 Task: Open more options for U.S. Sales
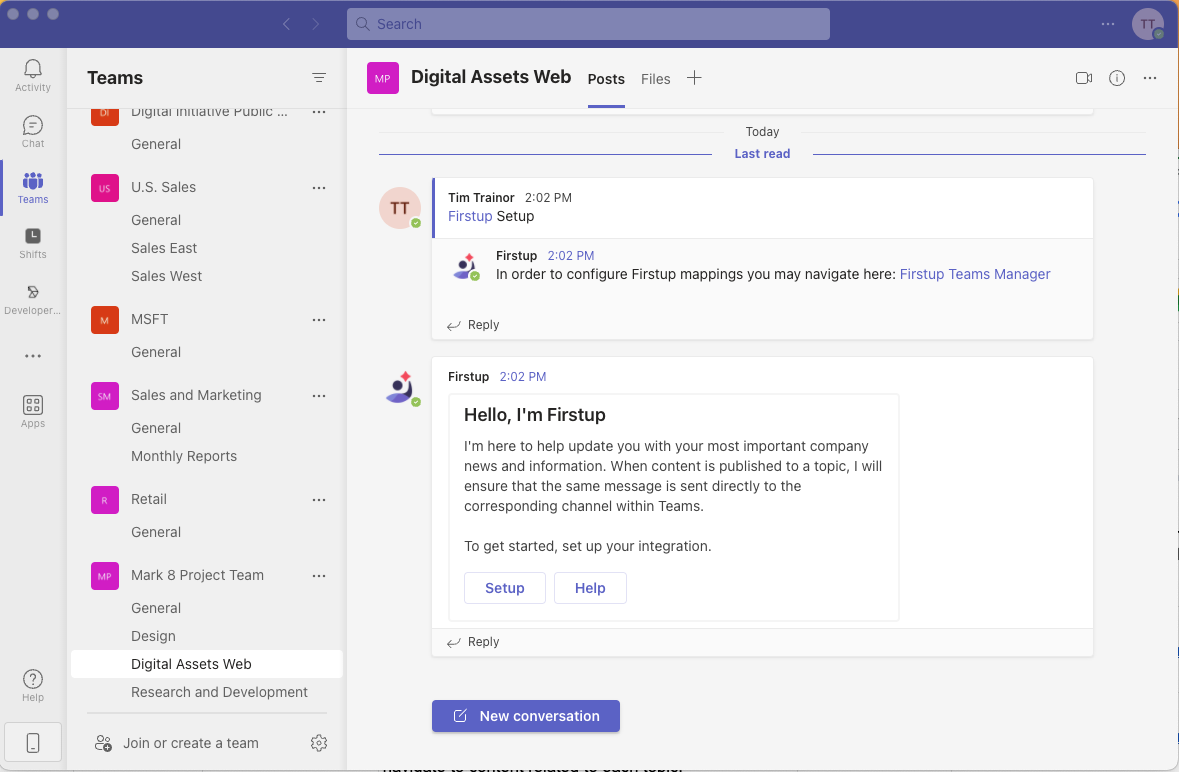point(319,188)
